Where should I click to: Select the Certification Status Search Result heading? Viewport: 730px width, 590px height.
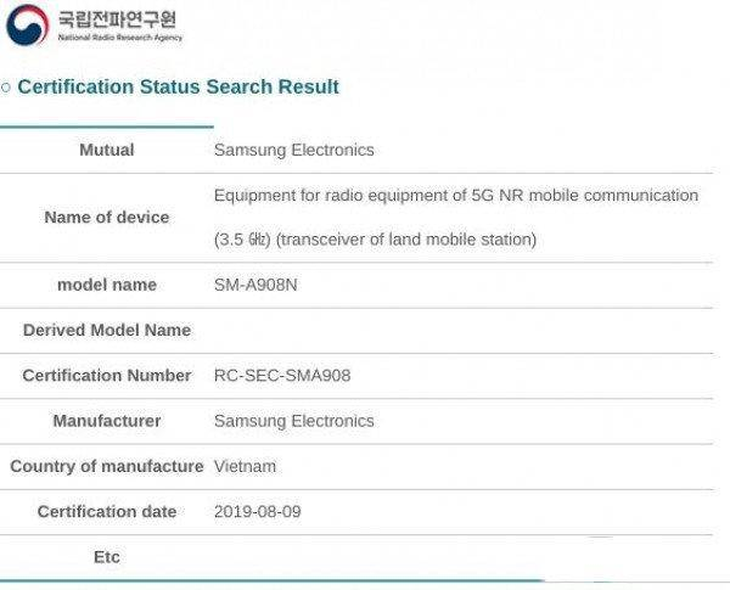(178, 87)
